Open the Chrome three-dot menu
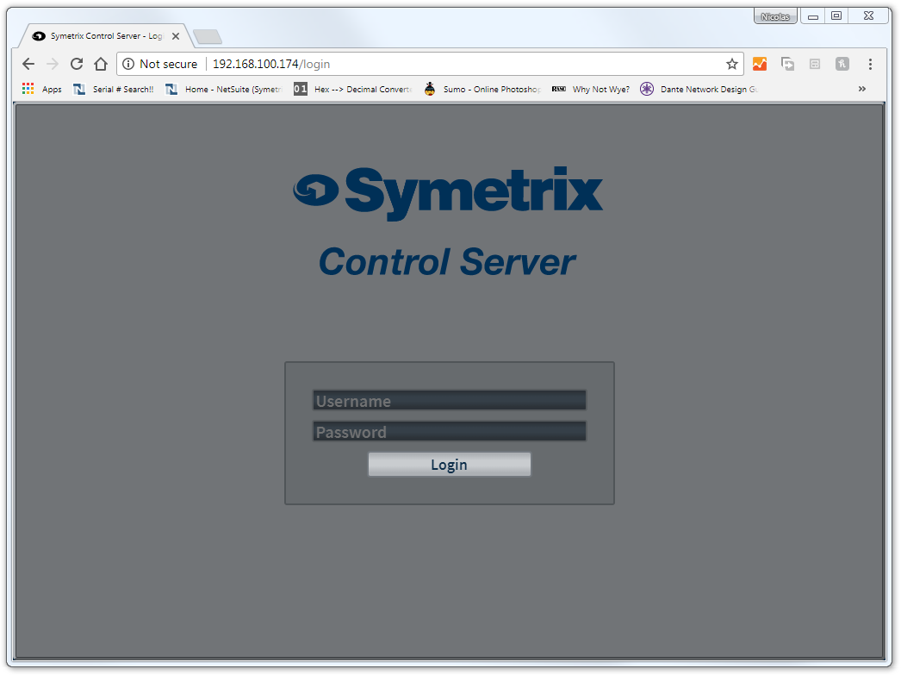 coord(870,64)
